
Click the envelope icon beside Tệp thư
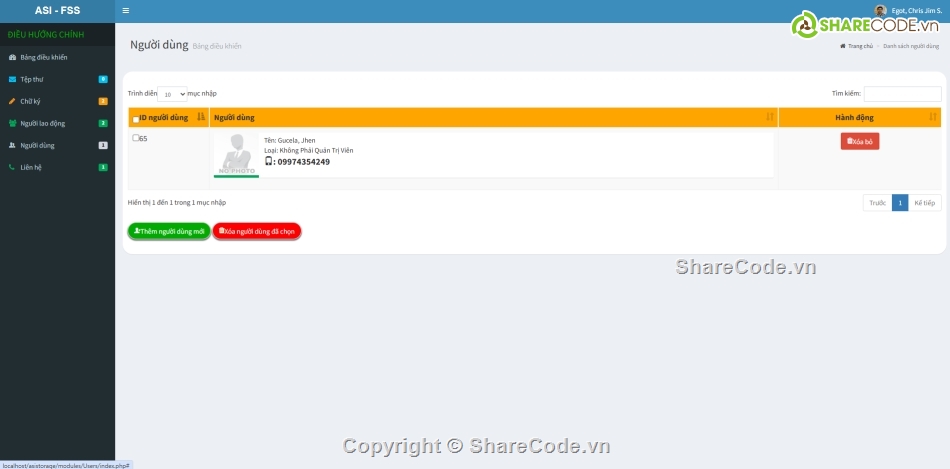[x=12, y=79]
